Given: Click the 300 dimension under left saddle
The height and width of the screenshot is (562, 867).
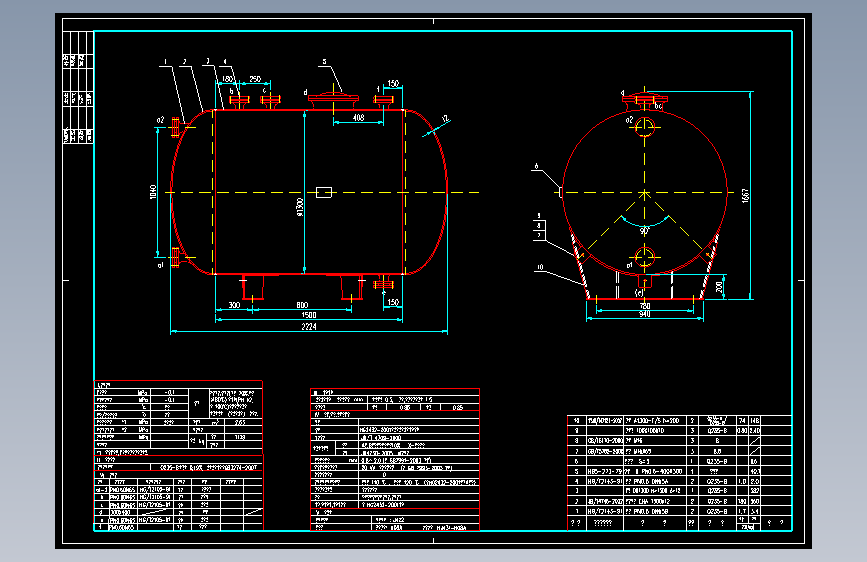Looking at the screenshot, I should tap(234, 305).
